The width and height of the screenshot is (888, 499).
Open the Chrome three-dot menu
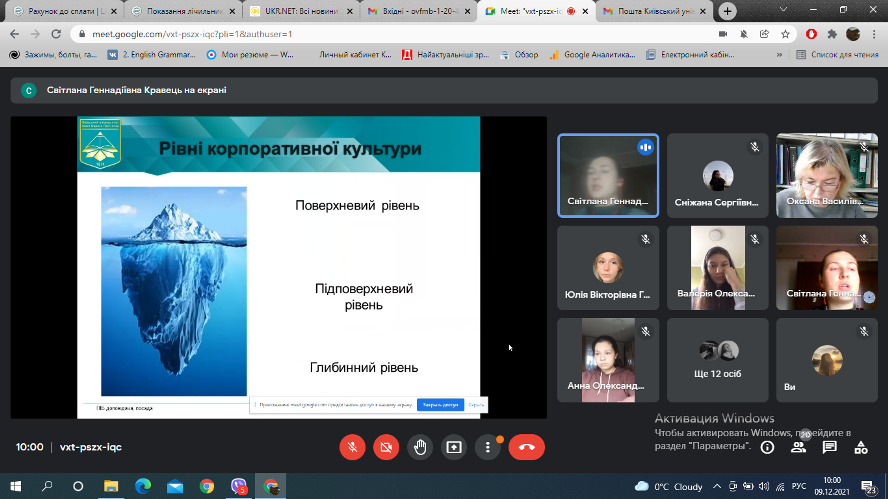(x=875, y=34)
